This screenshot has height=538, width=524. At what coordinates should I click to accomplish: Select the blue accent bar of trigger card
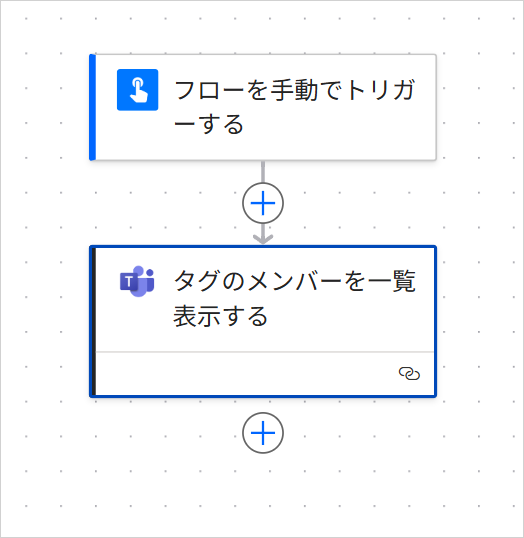coord(92,107)
